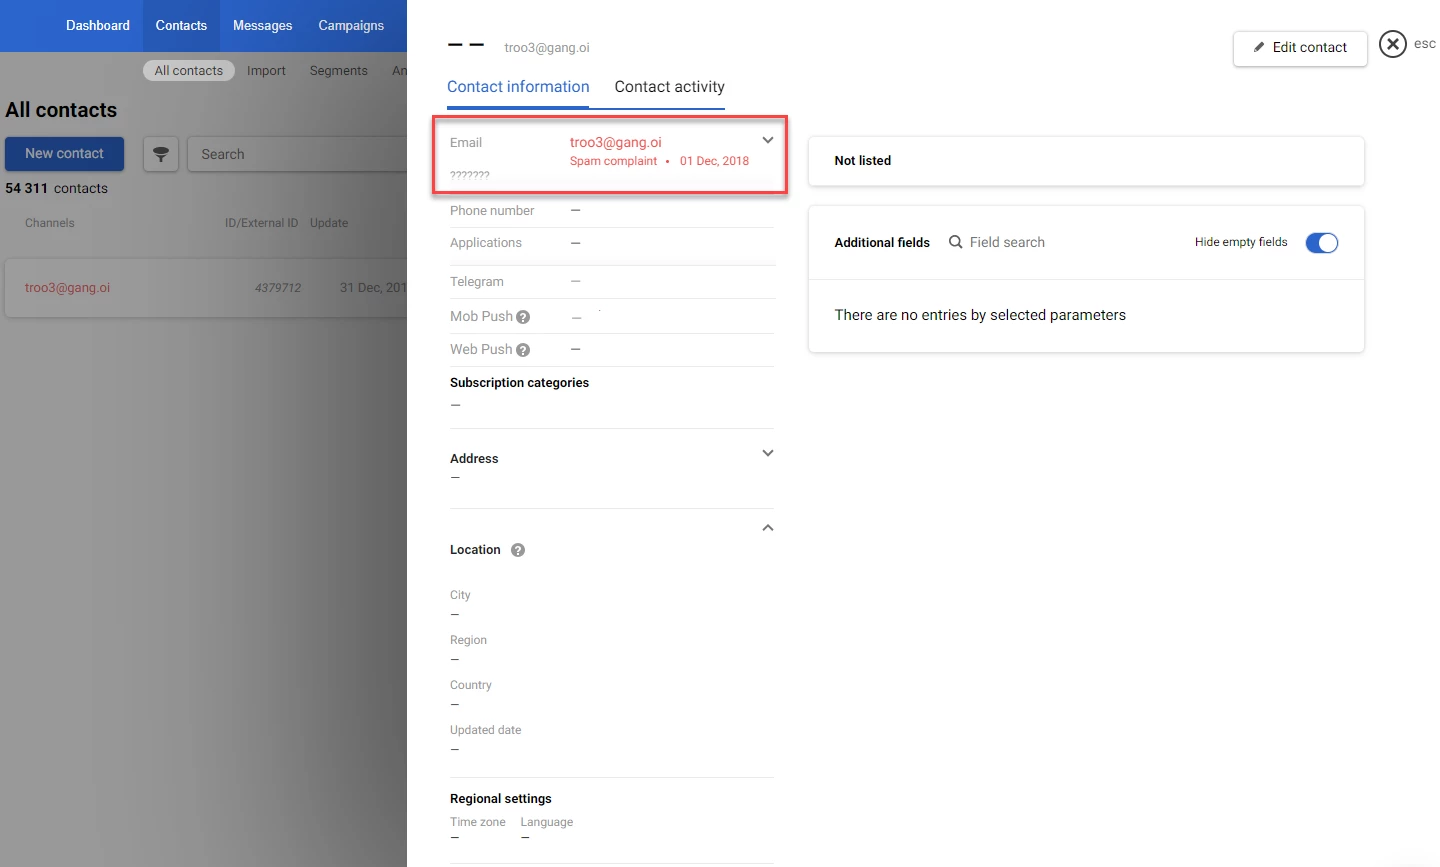Viewport: 1440px width, 867px height.
Task: Open the Dashboard menu item
Action: (98, 25)
